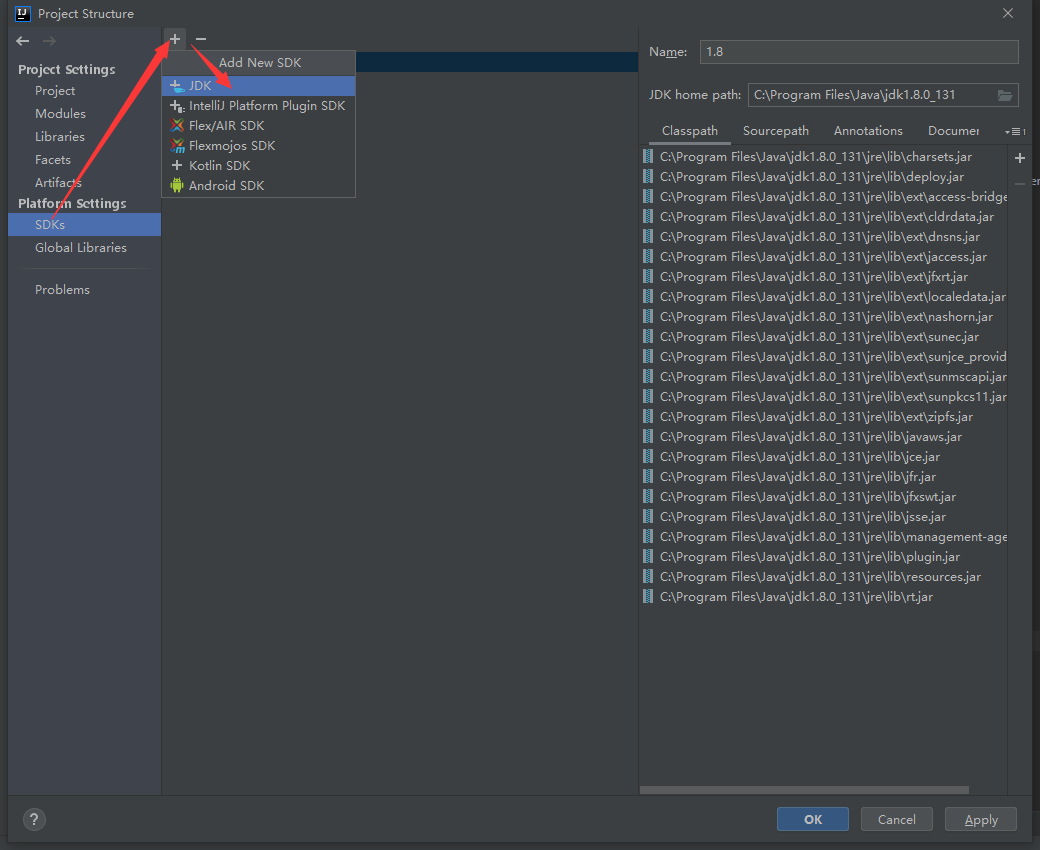The image size is (1040, 850).
Task: Choose IntelliJ Platform Plugin SDK option
Action: [x=259, y=105]
